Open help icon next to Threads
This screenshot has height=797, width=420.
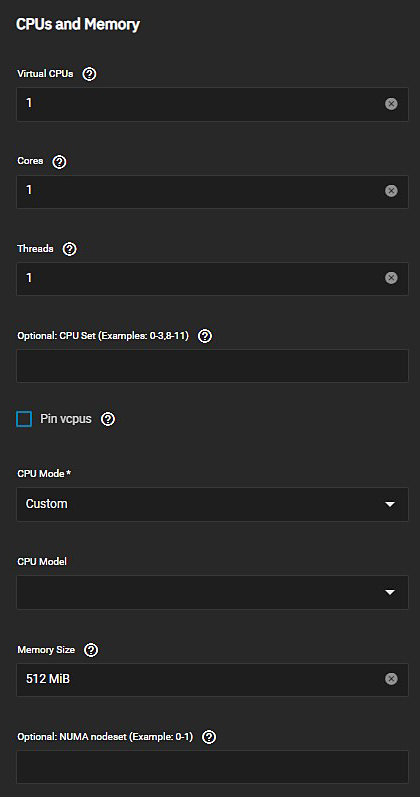(x=70, y=249)
